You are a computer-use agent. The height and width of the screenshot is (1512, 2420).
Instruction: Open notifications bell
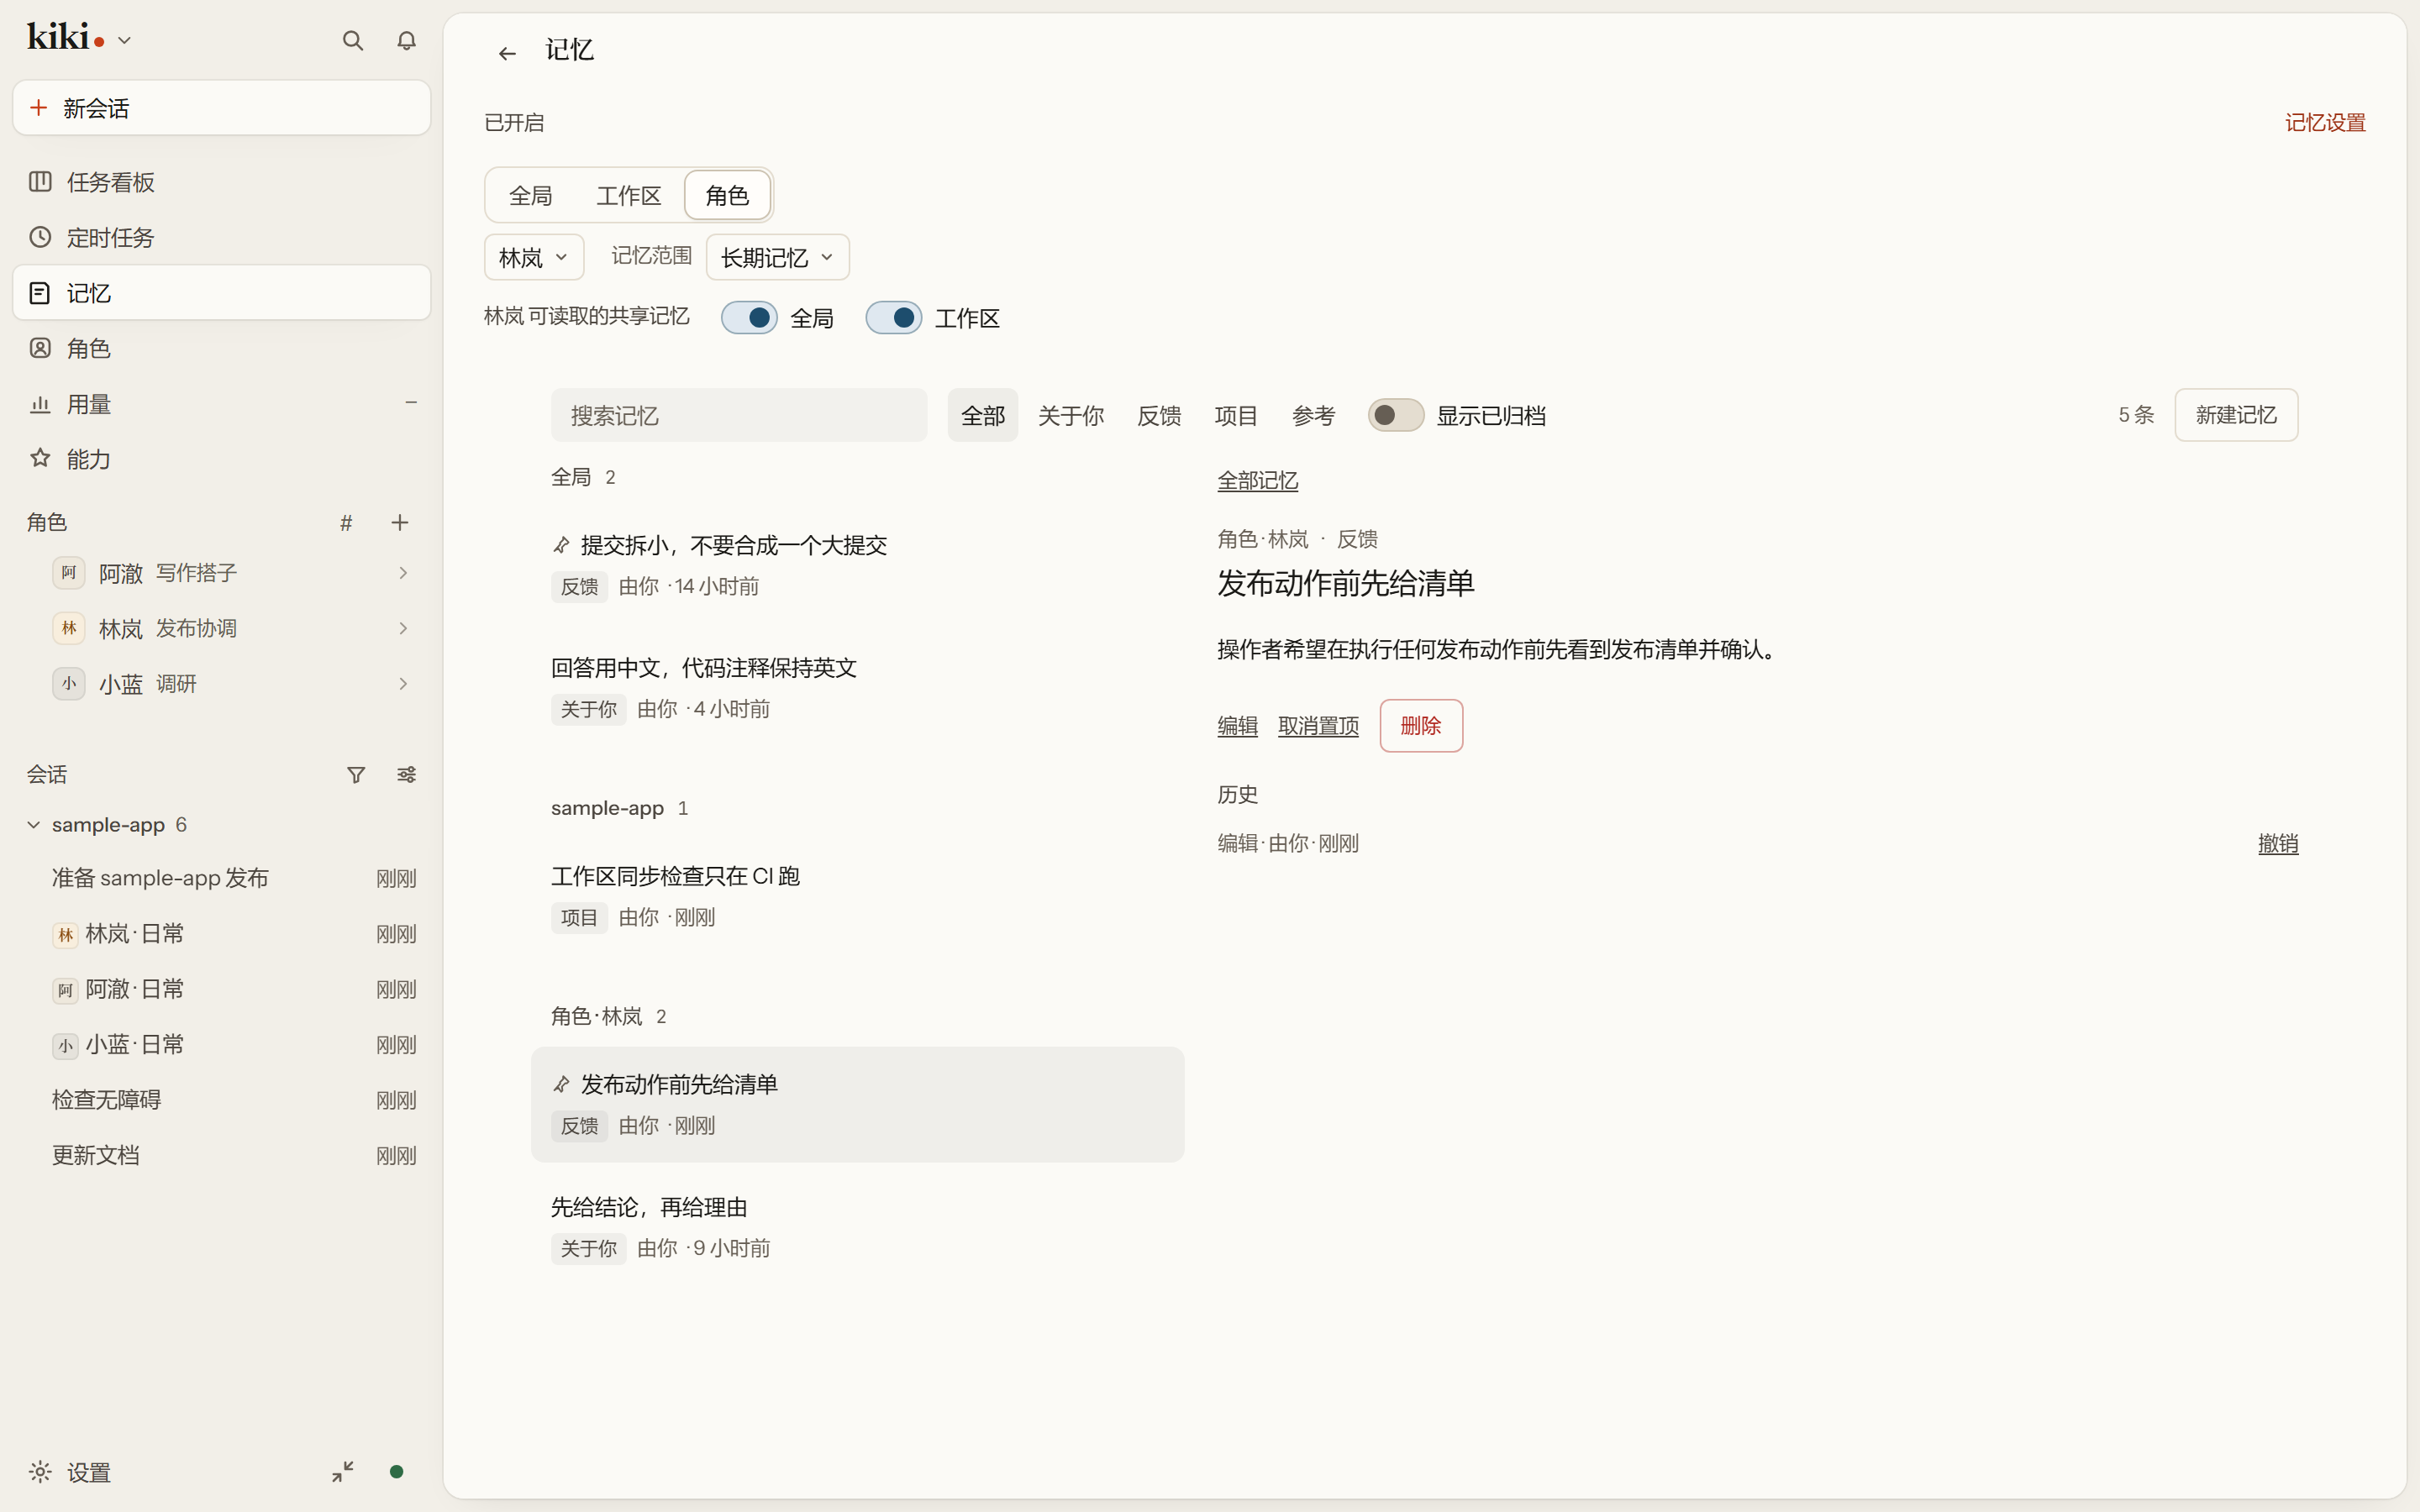coord(406,41)
